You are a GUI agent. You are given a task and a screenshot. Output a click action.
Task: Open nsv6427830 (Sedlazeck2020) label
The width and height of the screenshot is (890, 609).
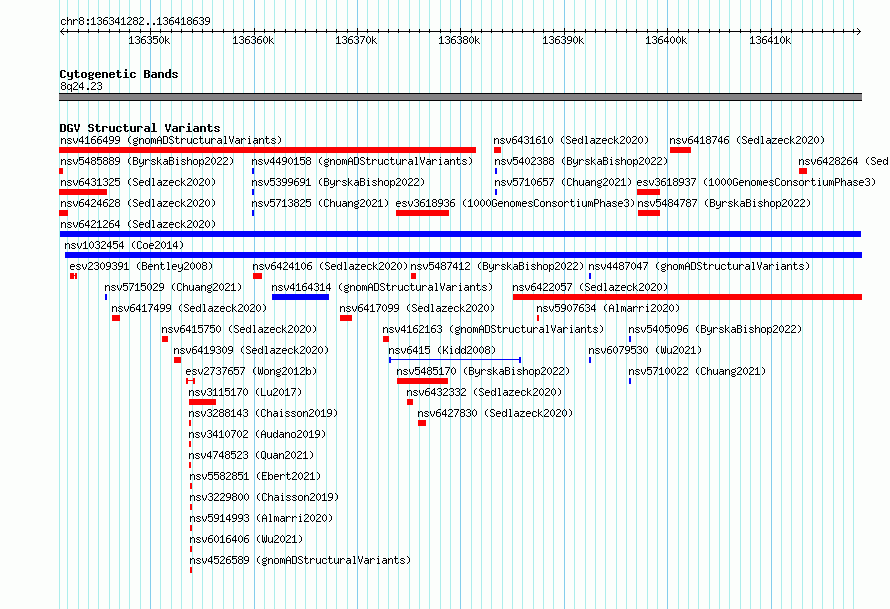pyautogui.click(x=495, y=413)
